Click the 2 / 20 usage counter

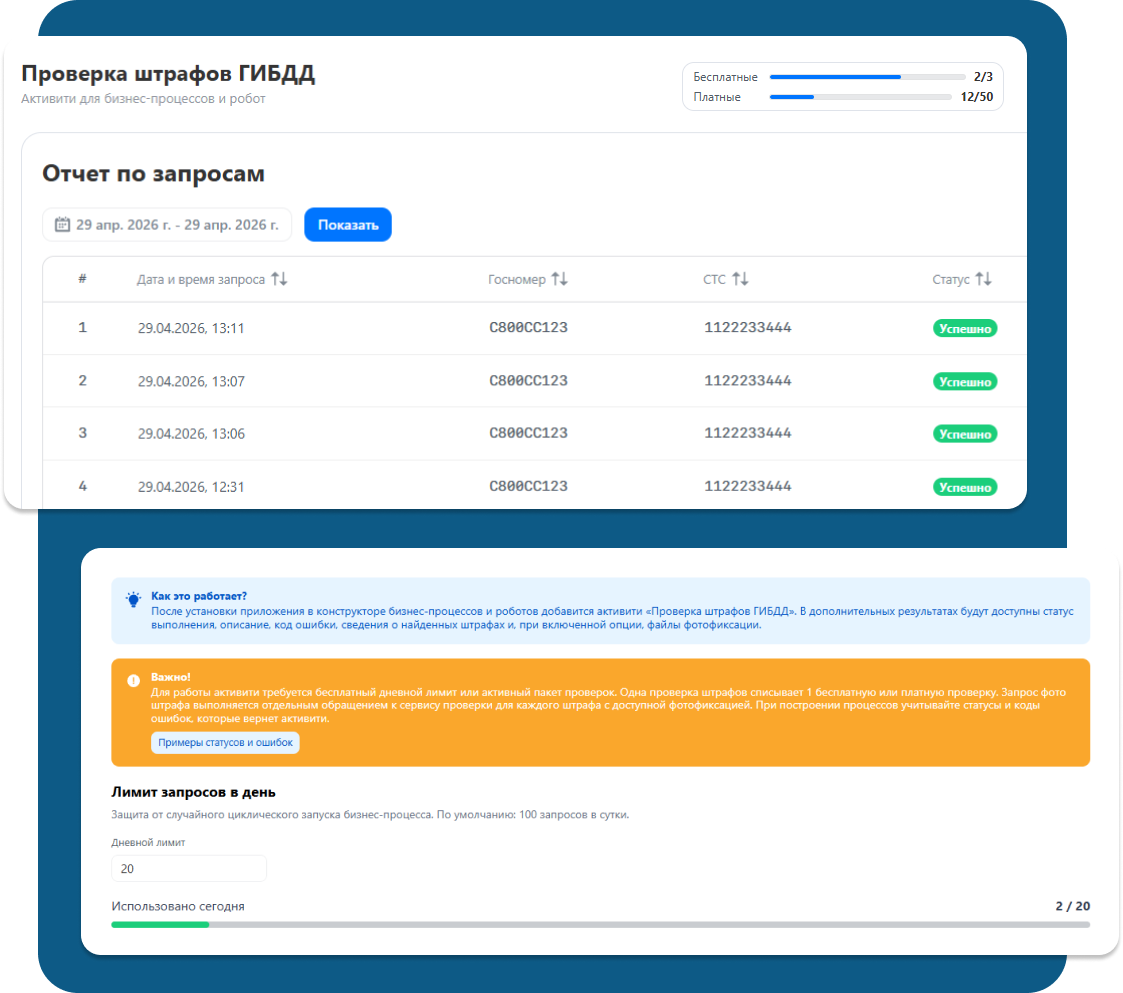(x=1073, y=906)
